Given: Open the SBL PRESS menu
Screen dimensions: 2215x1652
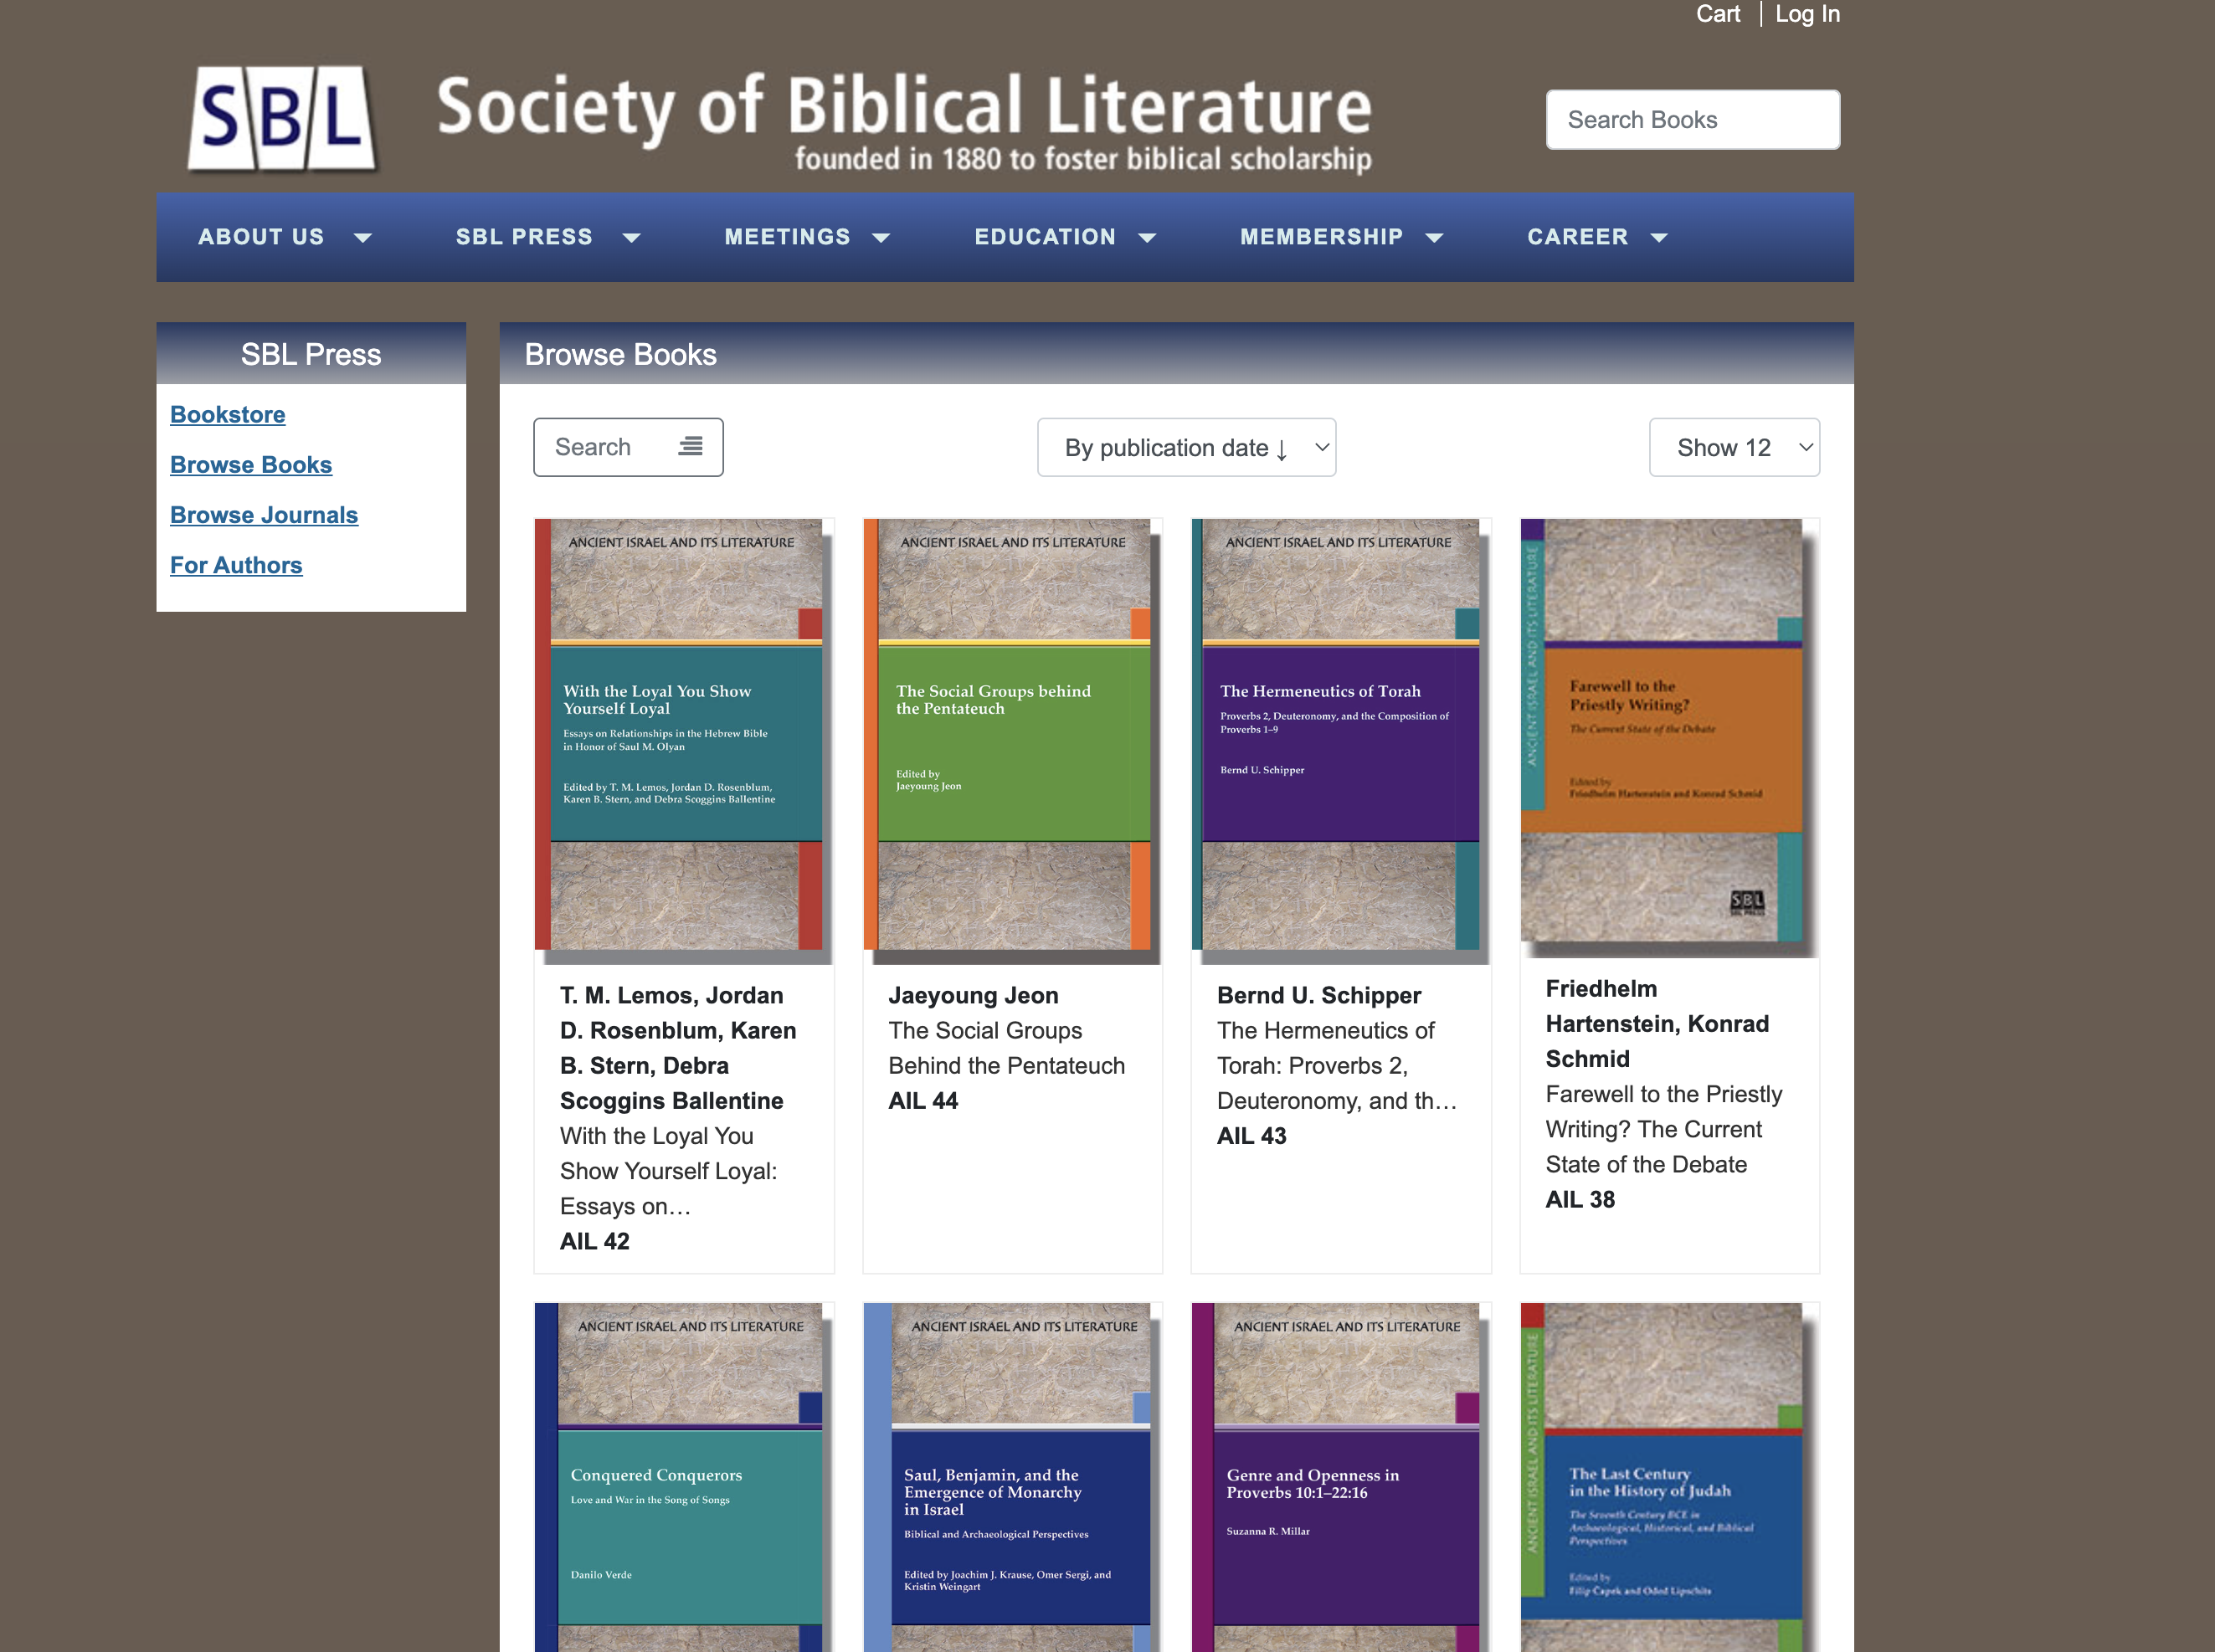Looking at the screenshot, I should pos(524,237).
